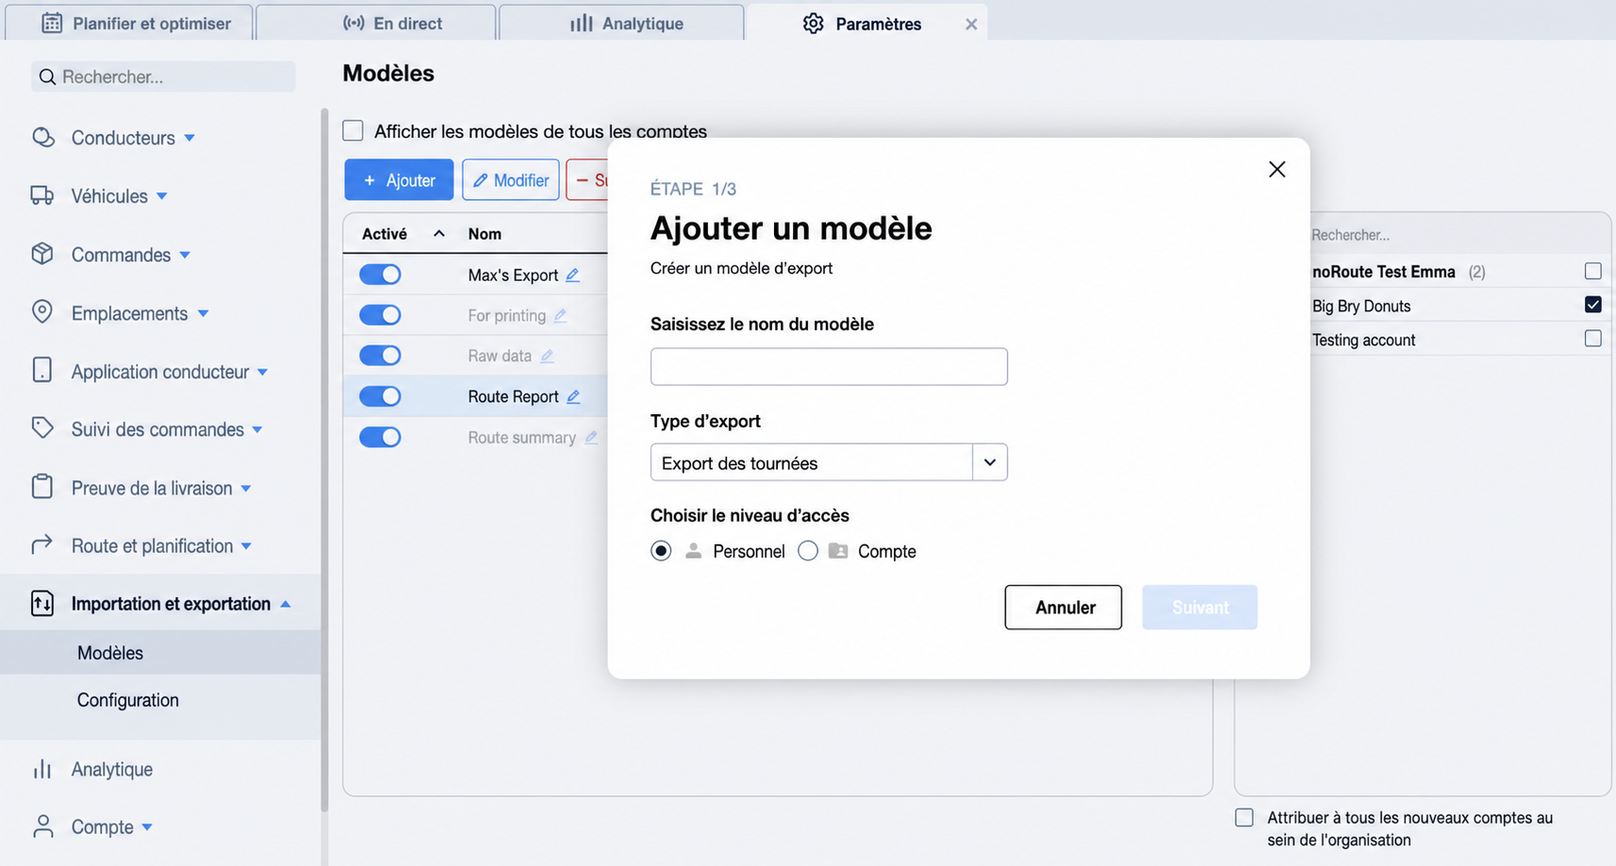Click the edit pencil next to Route summary
This screenshot has width=1616, height=866.
(x=591, y=437)
